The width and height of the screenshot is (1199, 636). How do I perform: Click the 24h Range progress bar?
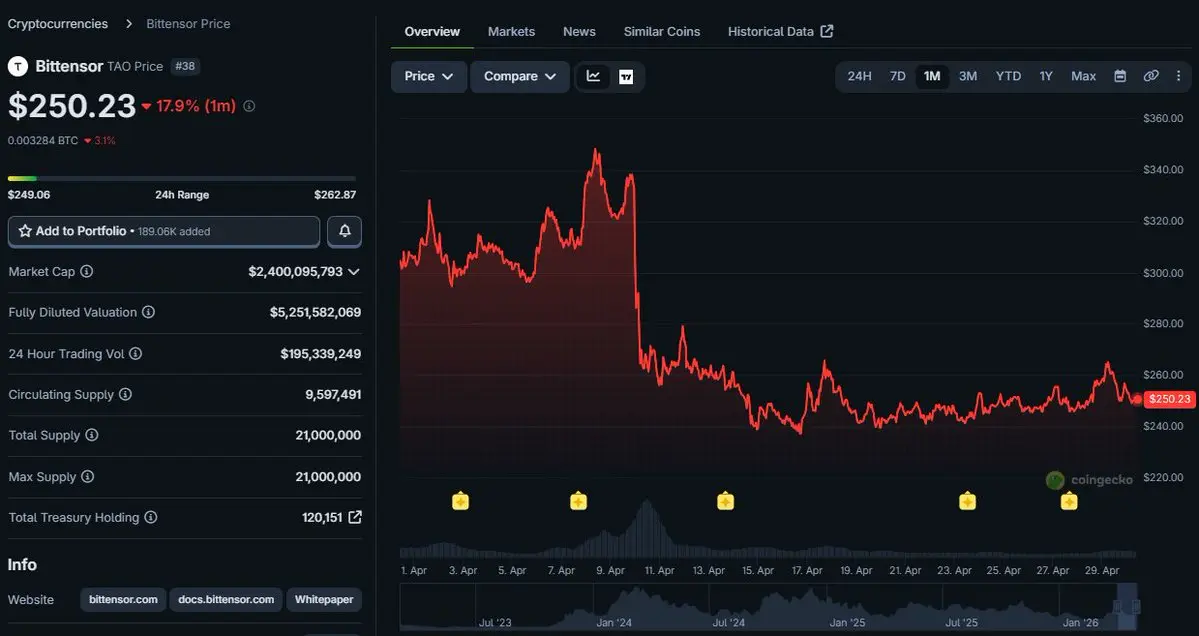click(x=182, y=179)
